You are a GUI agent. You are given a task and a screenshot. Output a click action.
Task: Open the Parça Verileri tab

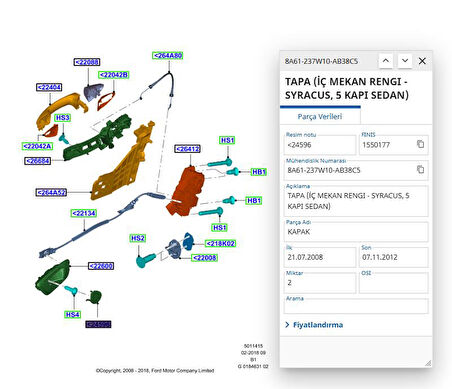pos(320,116)
